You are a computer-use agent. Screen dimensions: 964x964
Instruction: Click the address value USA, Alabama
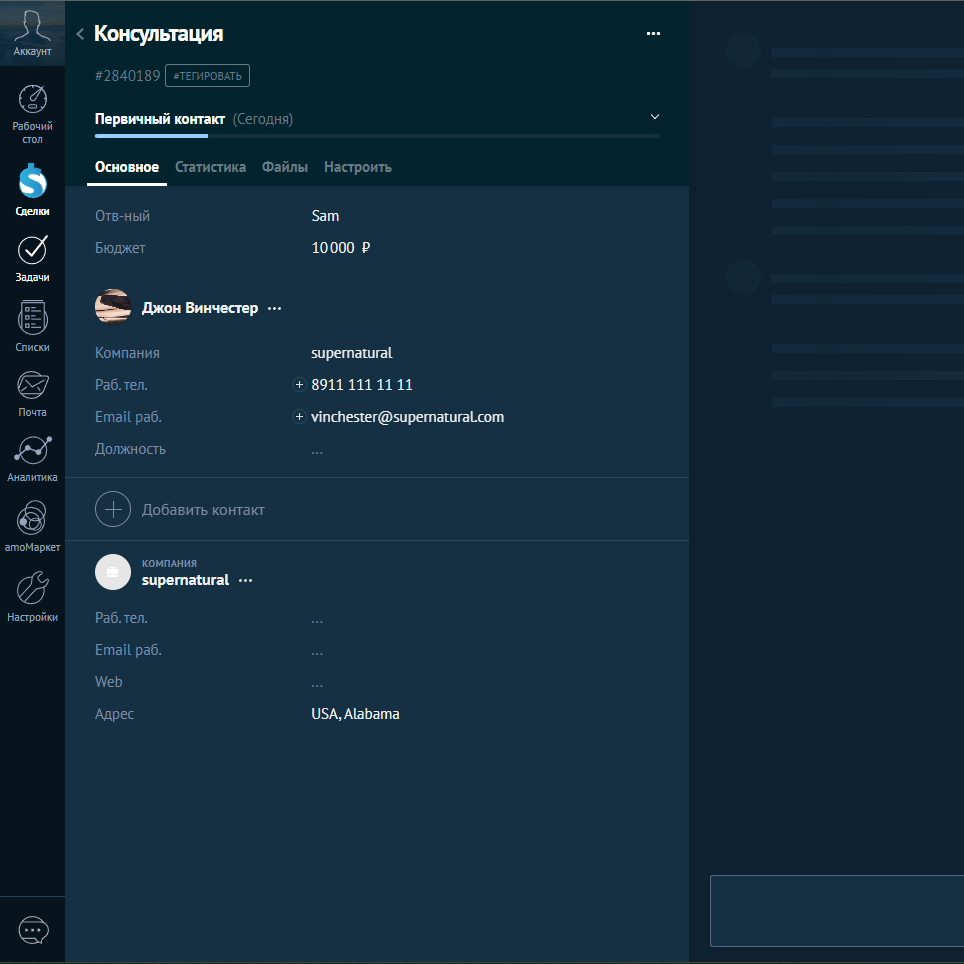[355, 714]
